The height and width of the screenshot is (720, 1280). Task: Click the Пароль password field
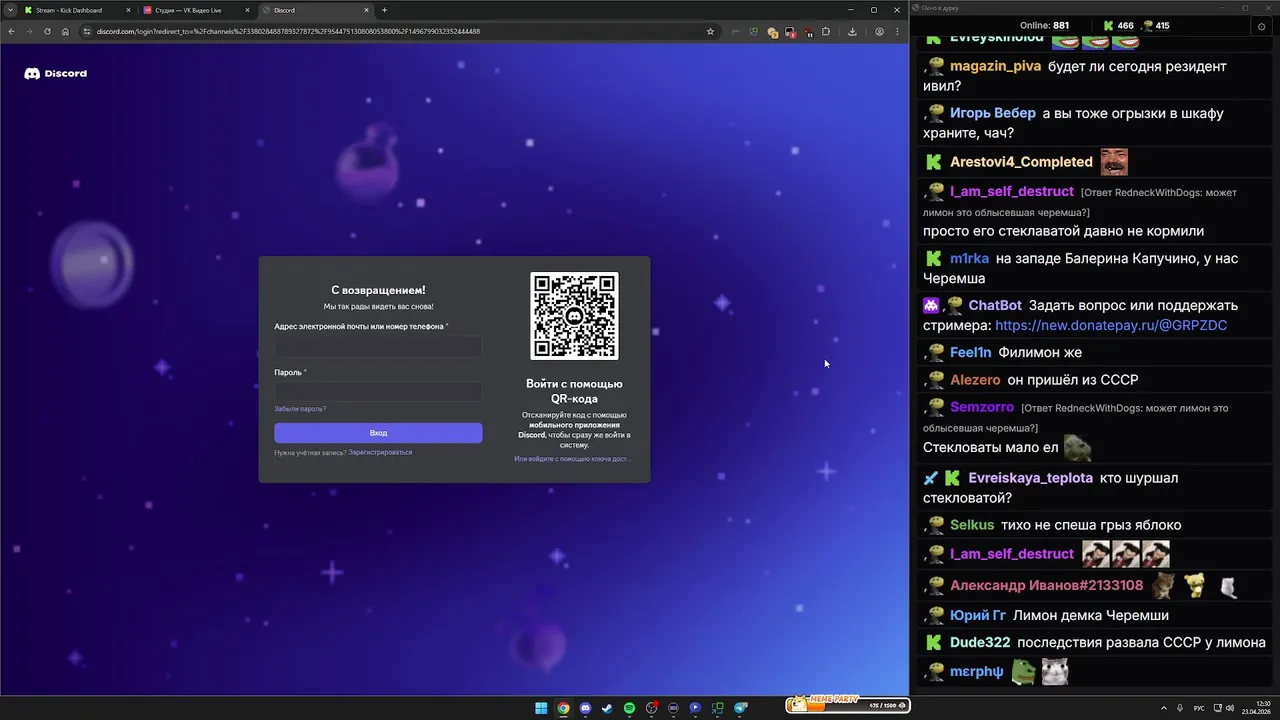coord(378,391)
